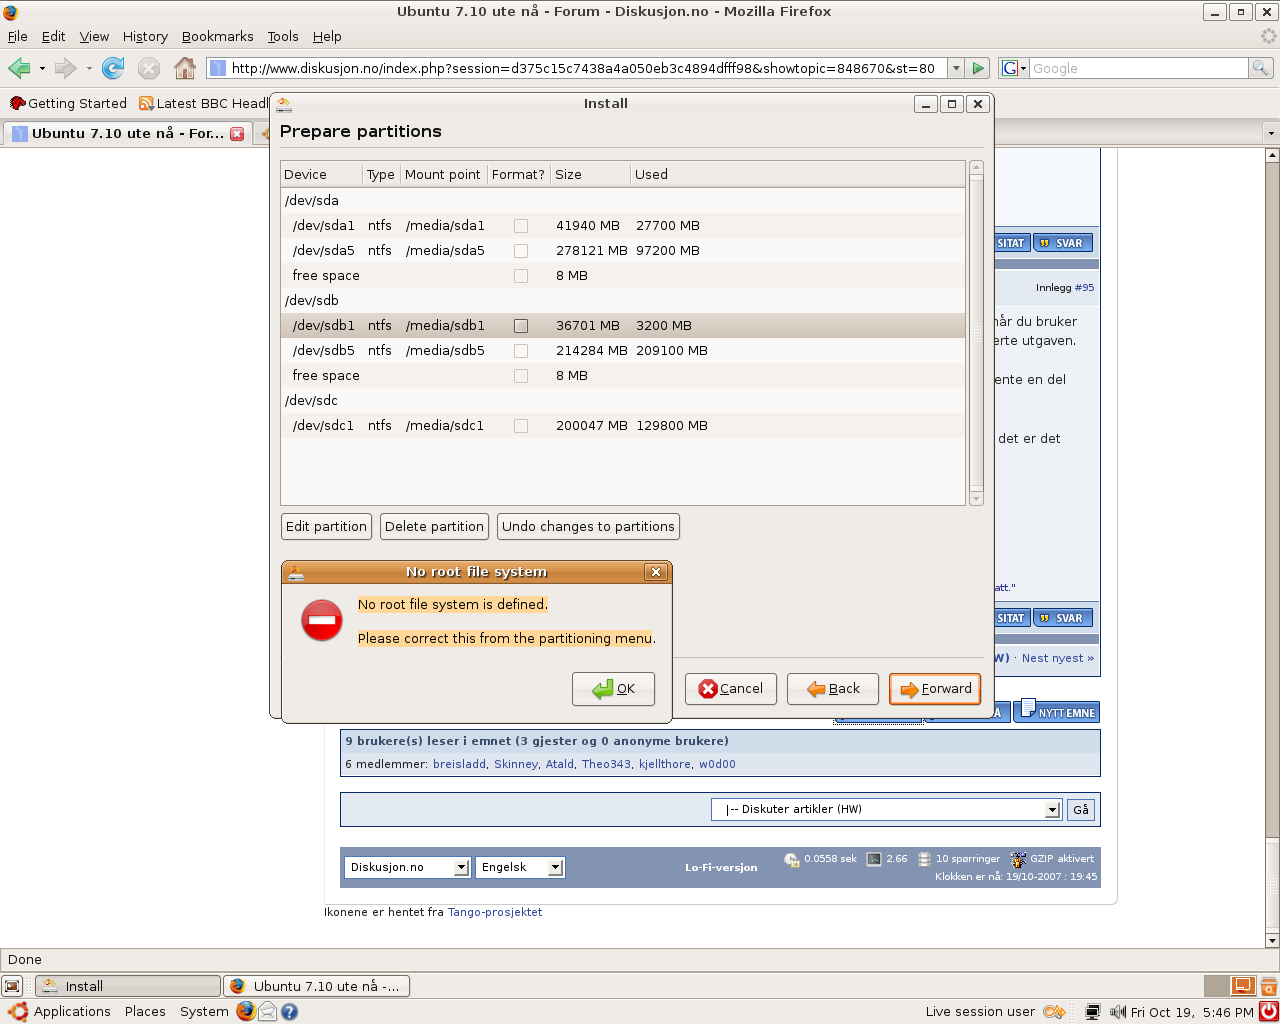The image size is (1280, 1024).
Task: Click the Google search magnifier icon
Action: pyautogui.click(x=1261, y=68)
